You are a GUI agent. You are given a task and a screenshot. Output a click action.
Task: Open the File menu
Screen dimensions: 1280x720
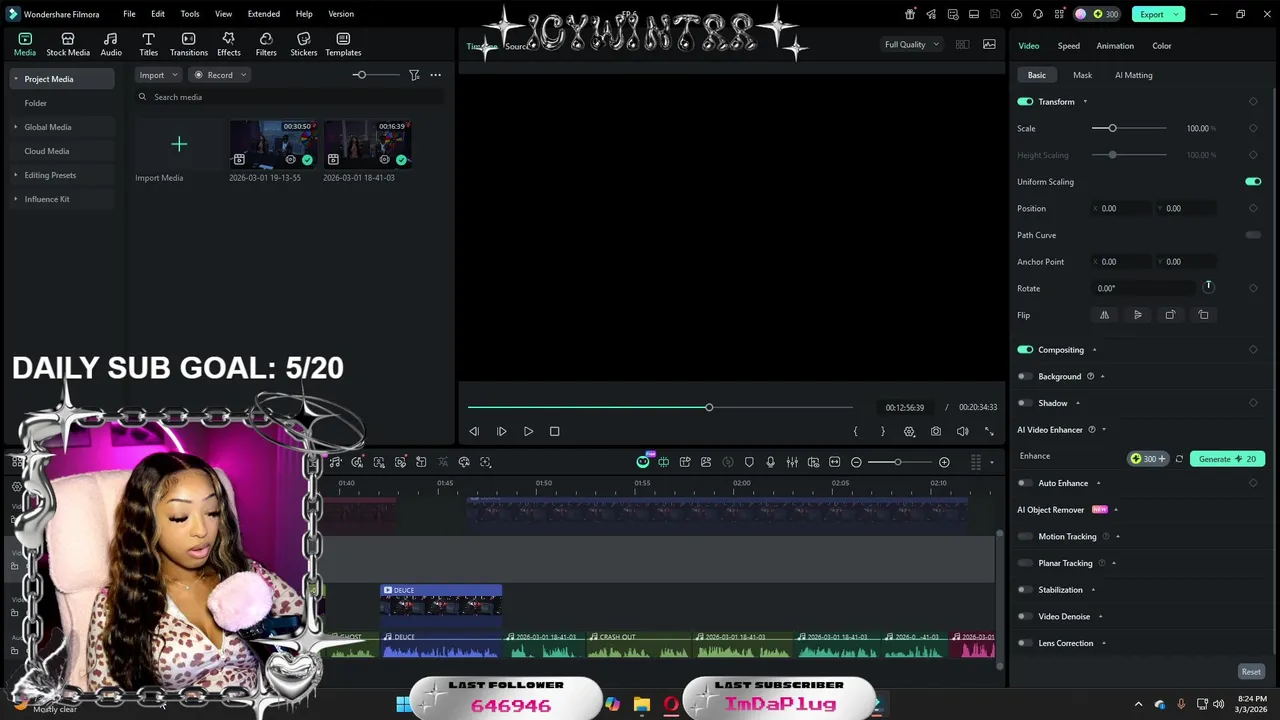tap(129, 14)
